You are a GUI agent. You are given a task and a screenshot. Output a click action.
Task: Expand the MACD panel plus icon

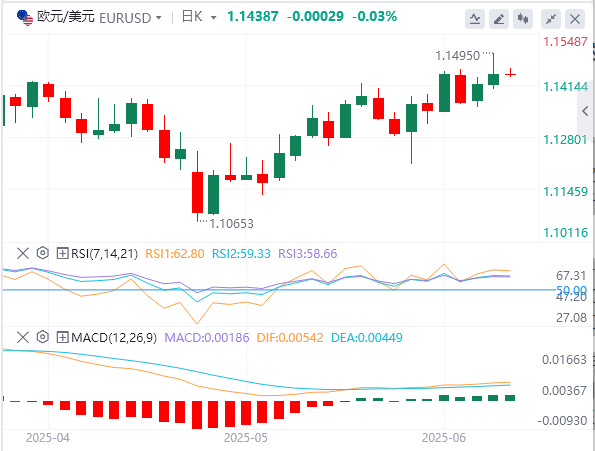tap(62, 337)
